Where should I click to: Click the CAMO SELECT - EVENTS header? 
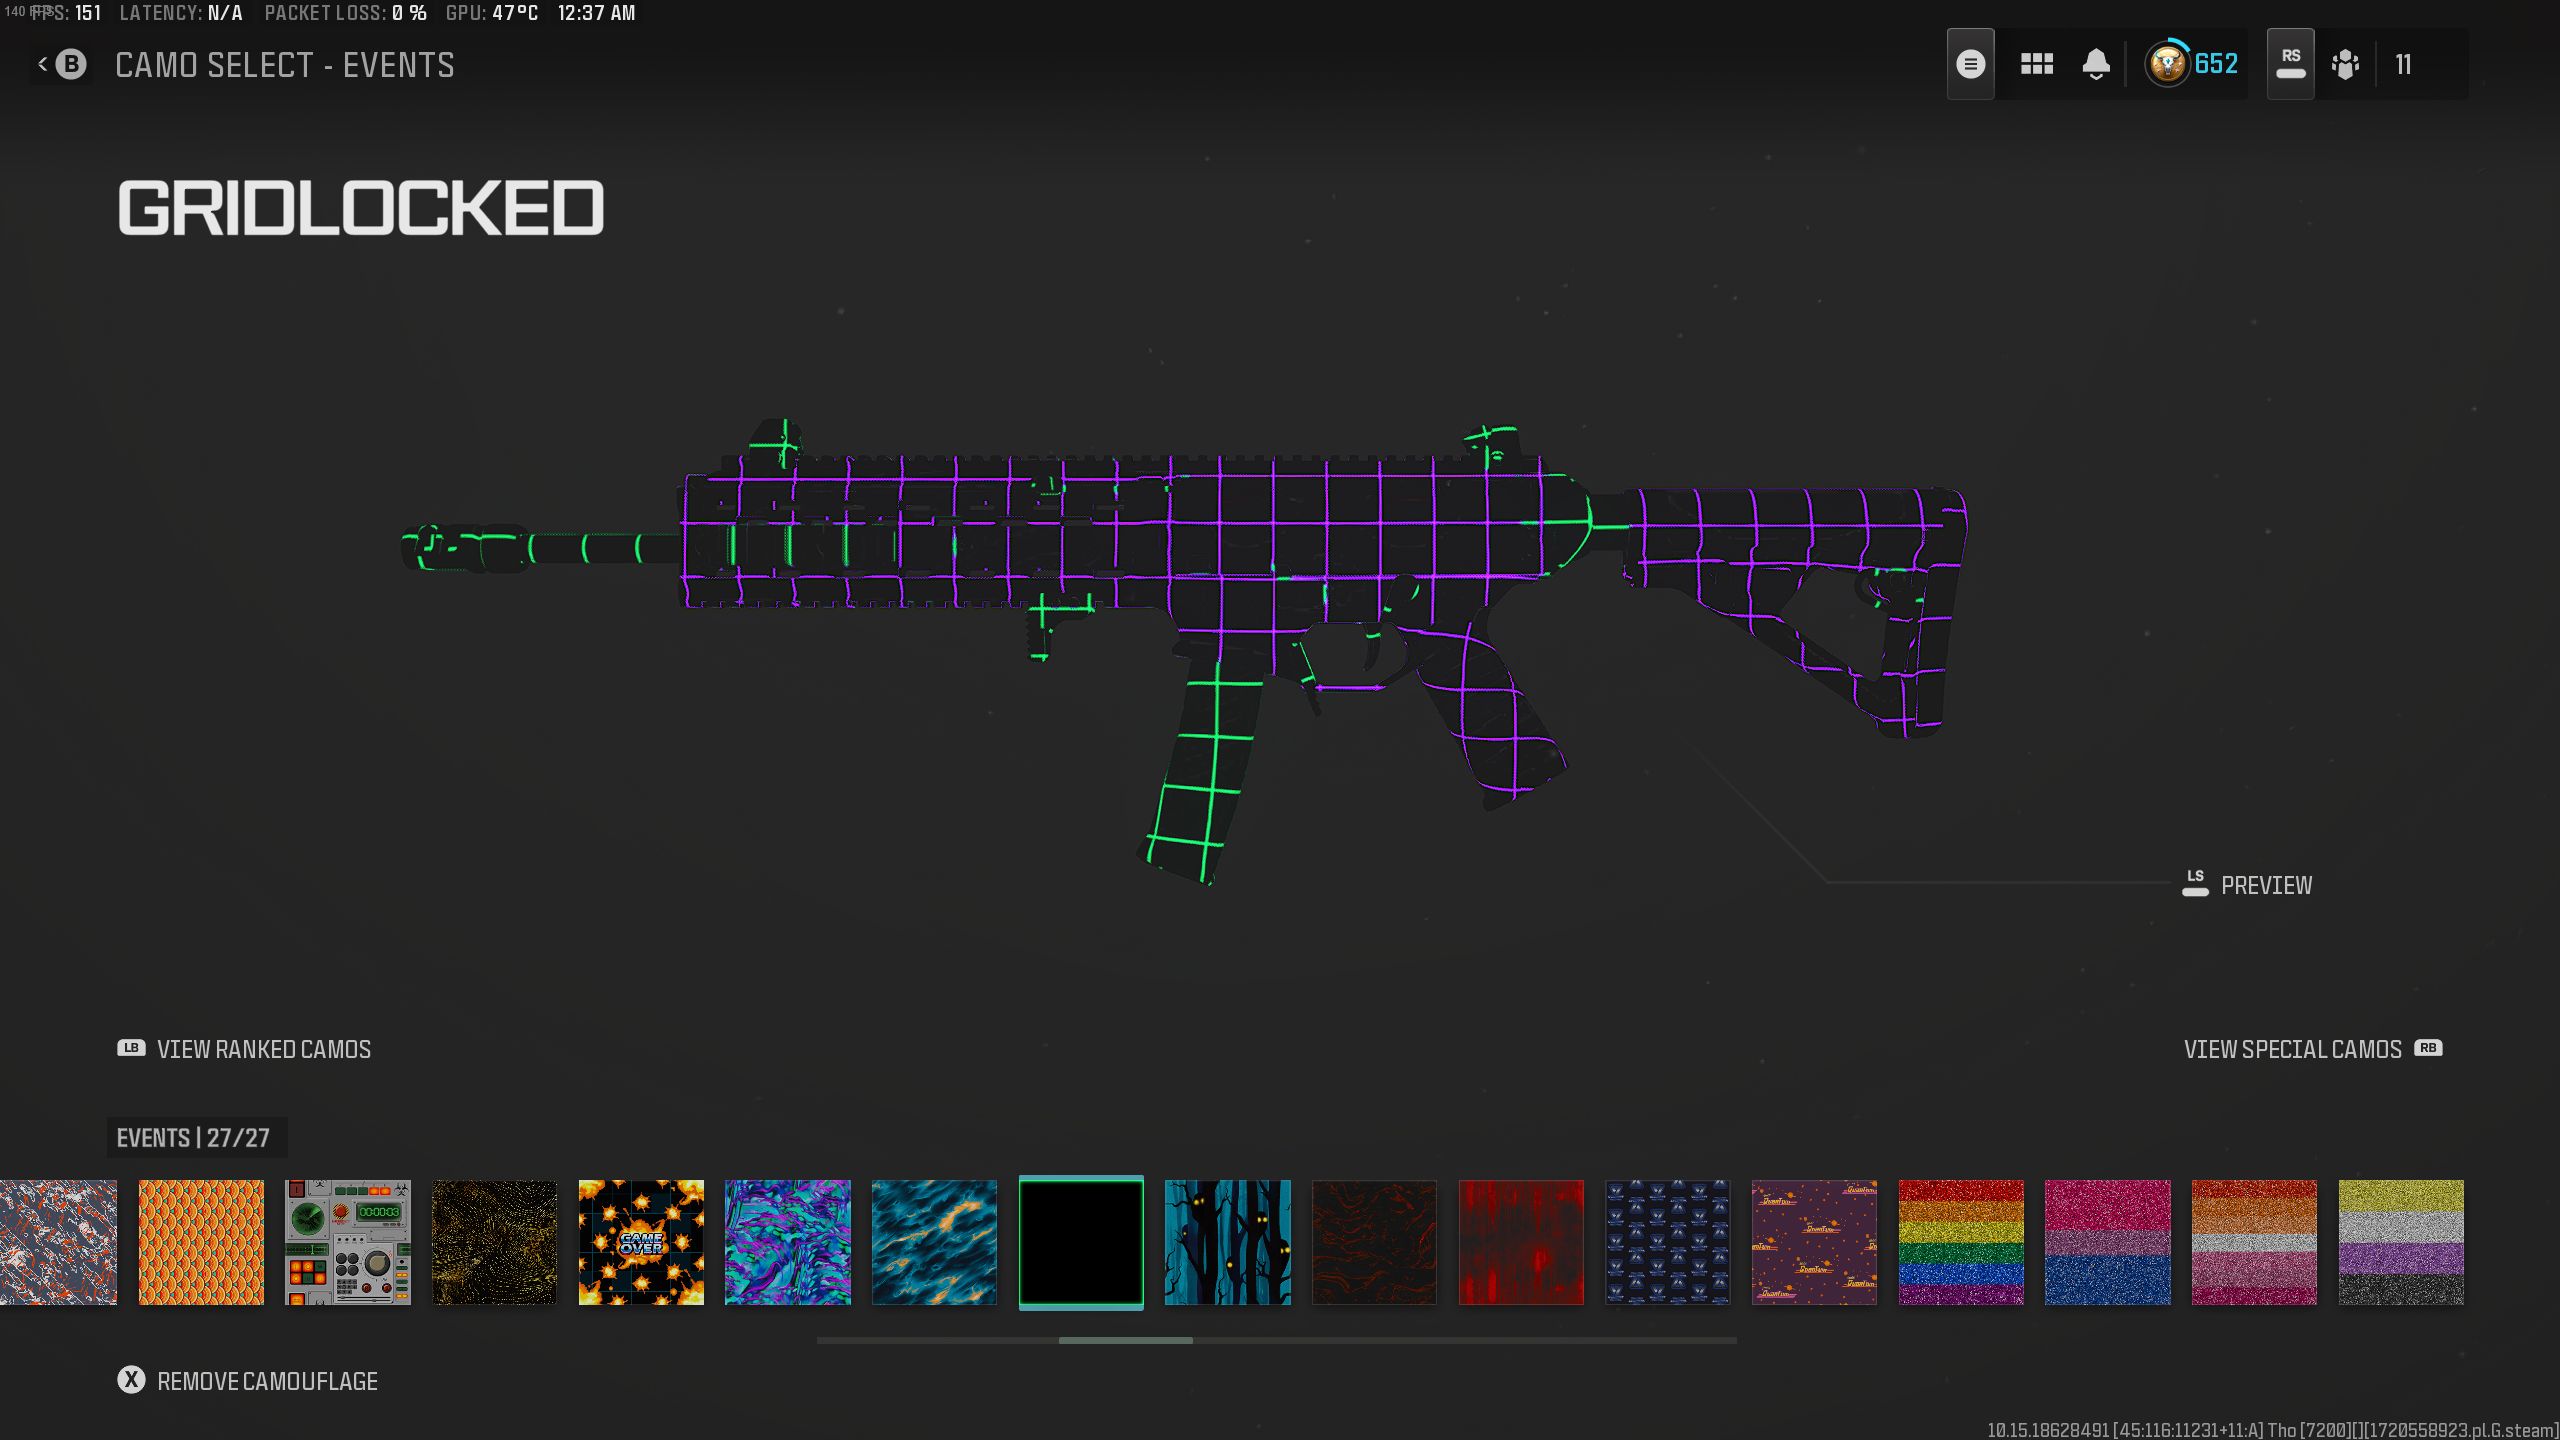tap(285, 64)
